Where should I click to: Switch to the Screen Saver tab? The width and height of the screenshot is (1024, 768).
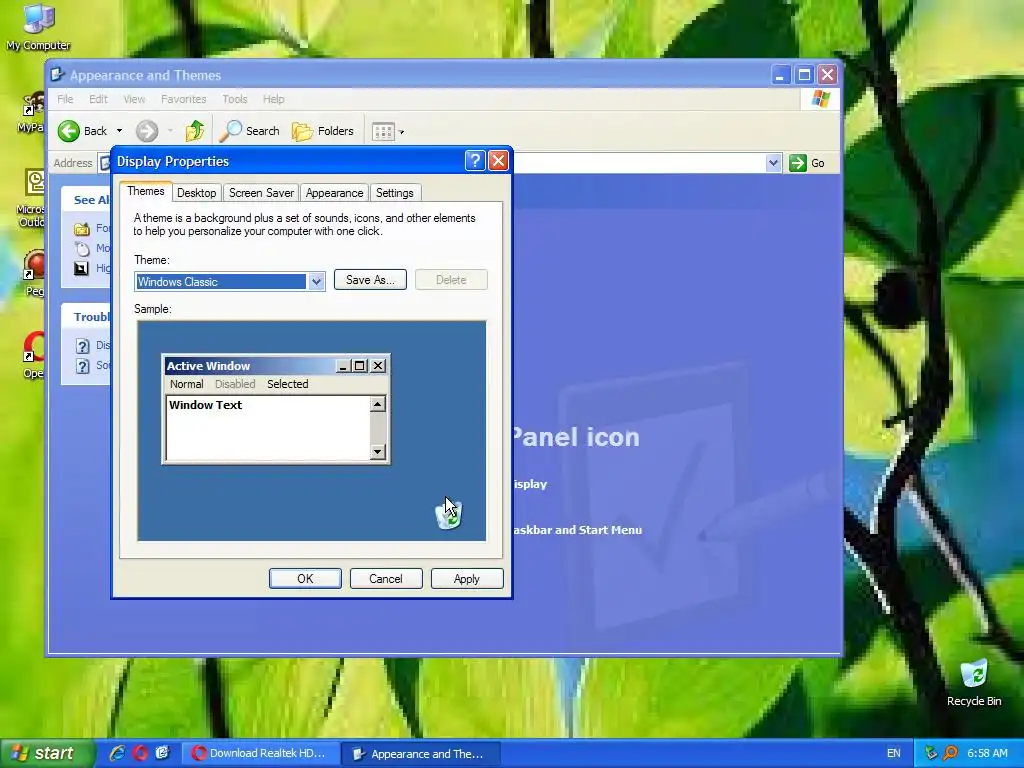point(261,193)
